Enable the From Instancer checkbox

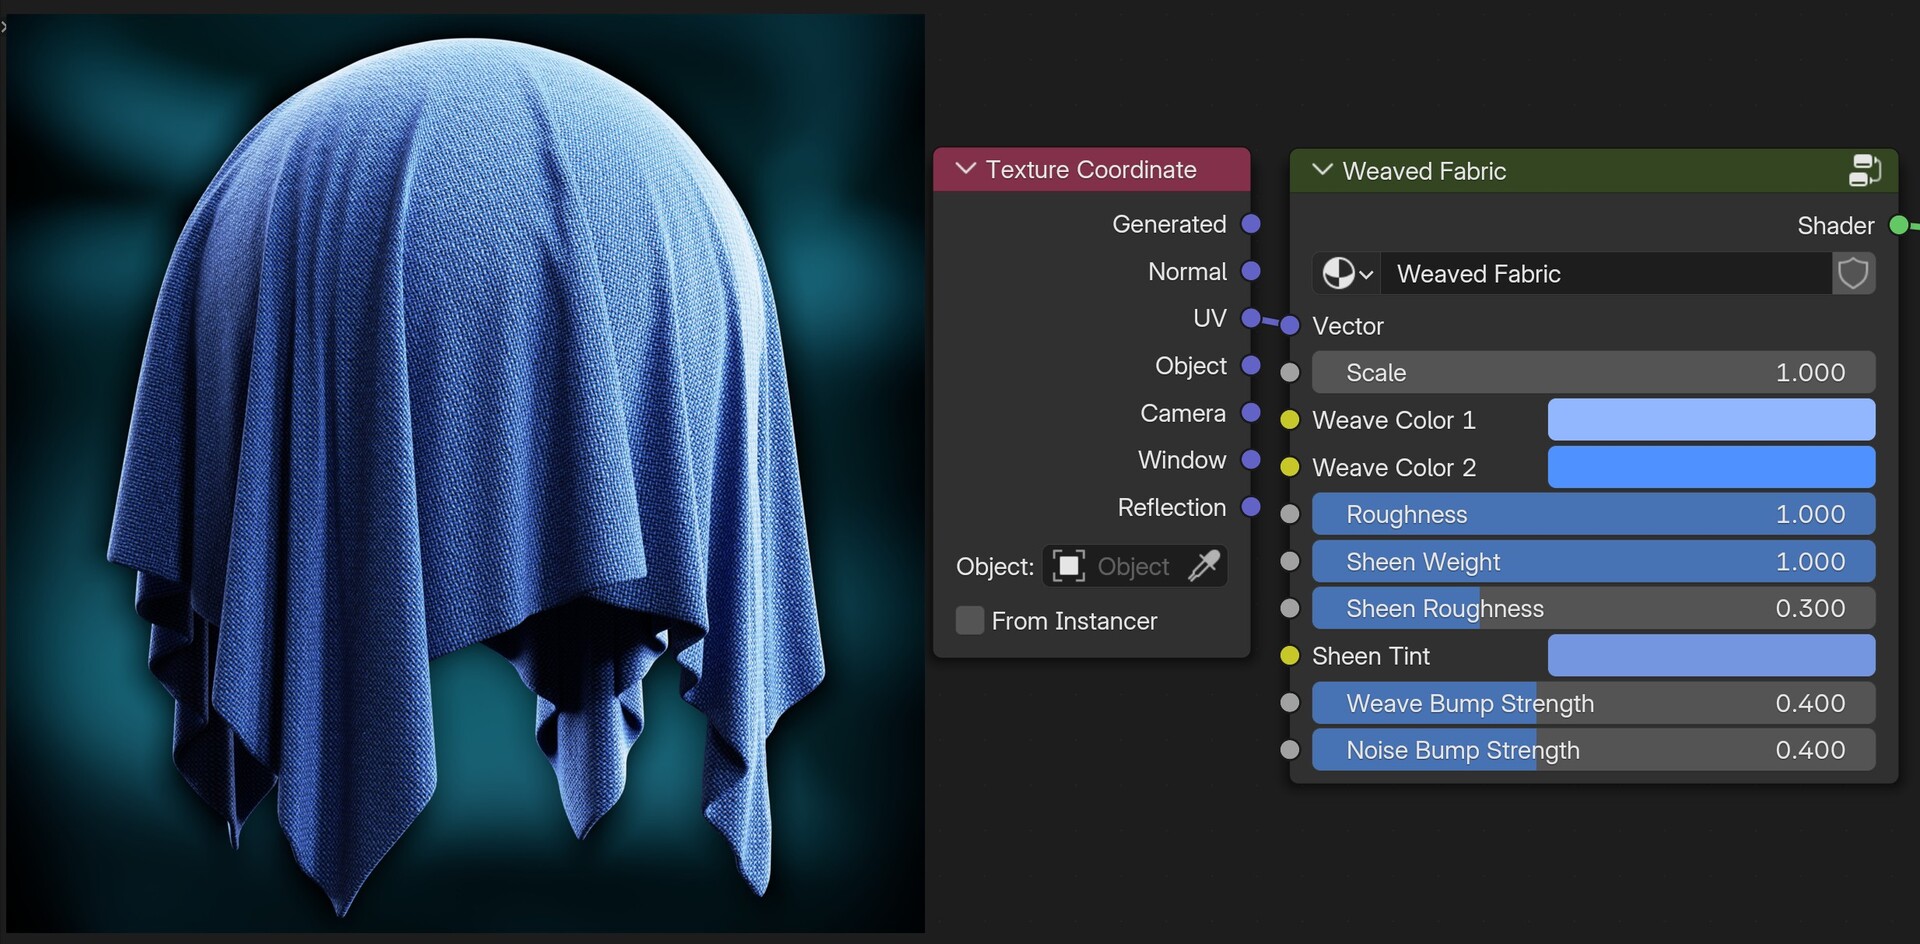tap(969, 620)
